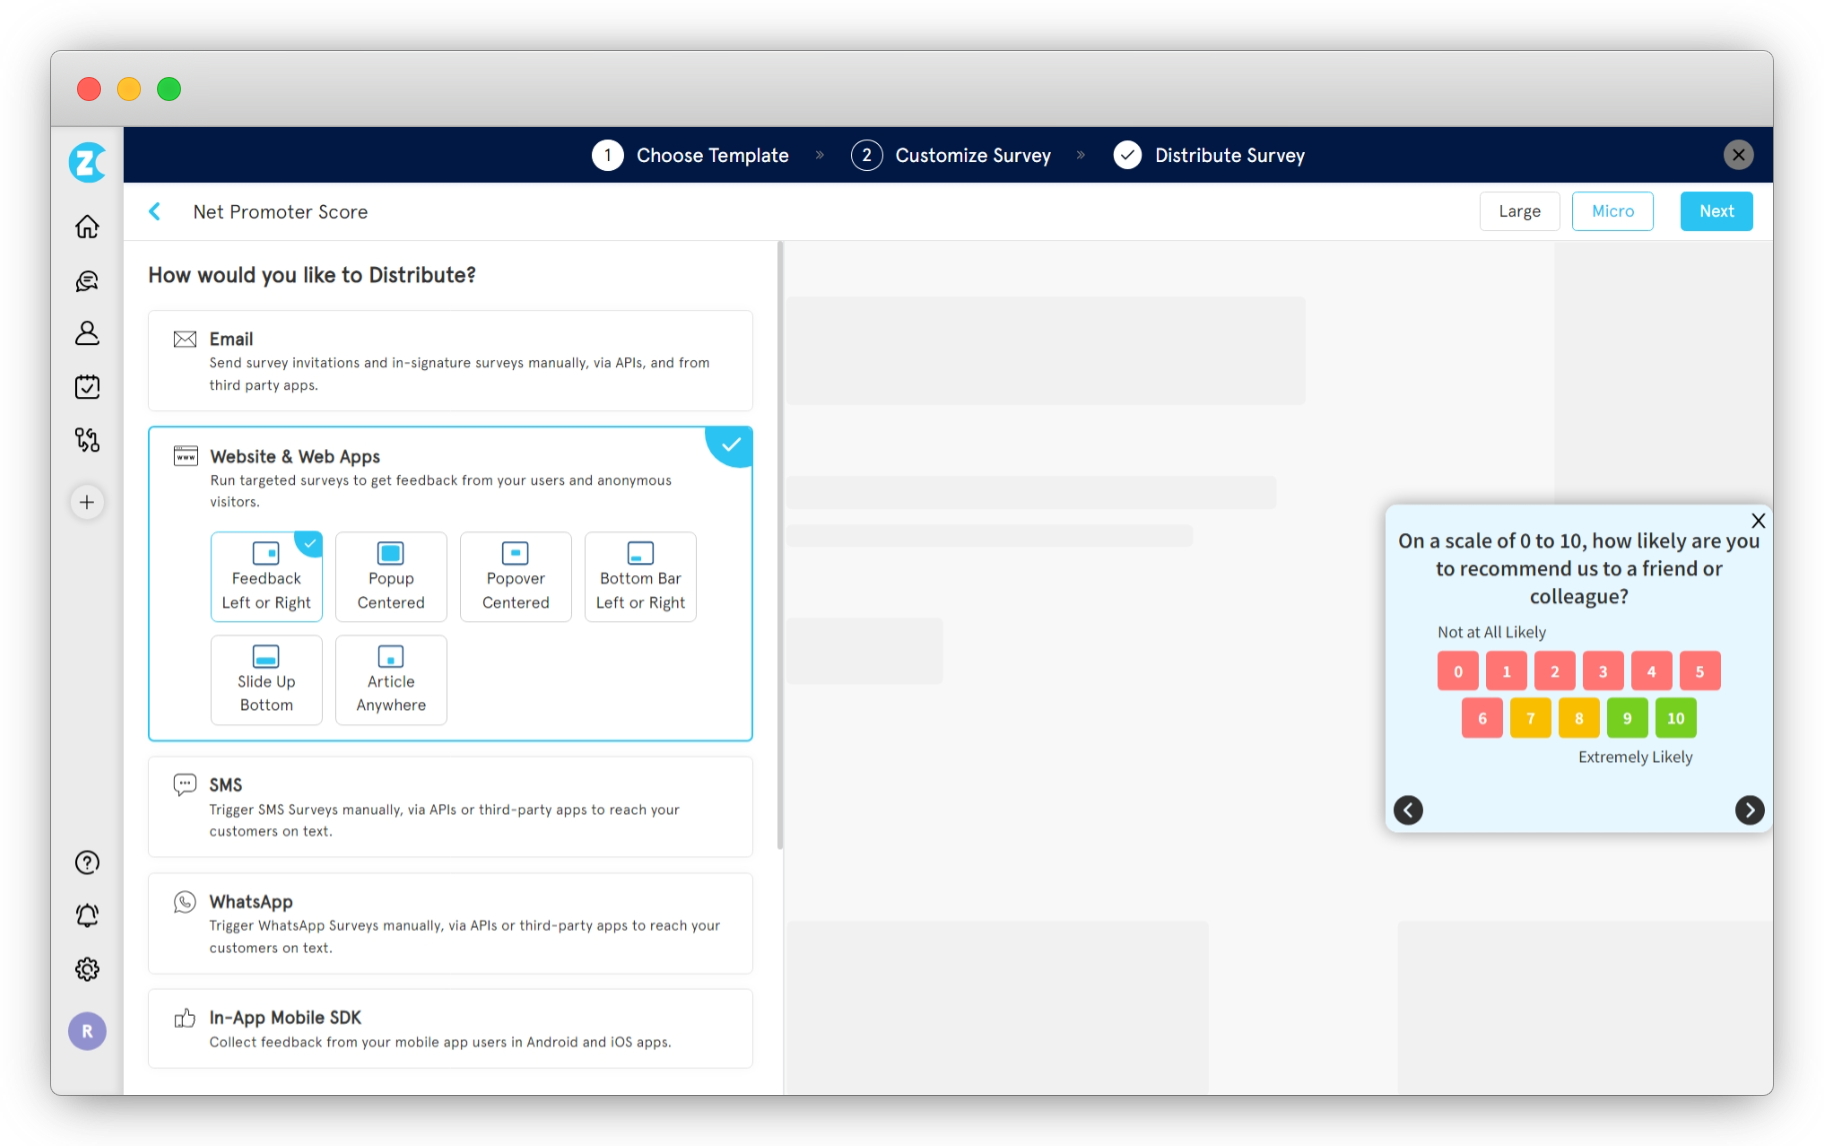
Task: Click the help question mark icon
Action: pyautogui.click(x=87, y=862)
